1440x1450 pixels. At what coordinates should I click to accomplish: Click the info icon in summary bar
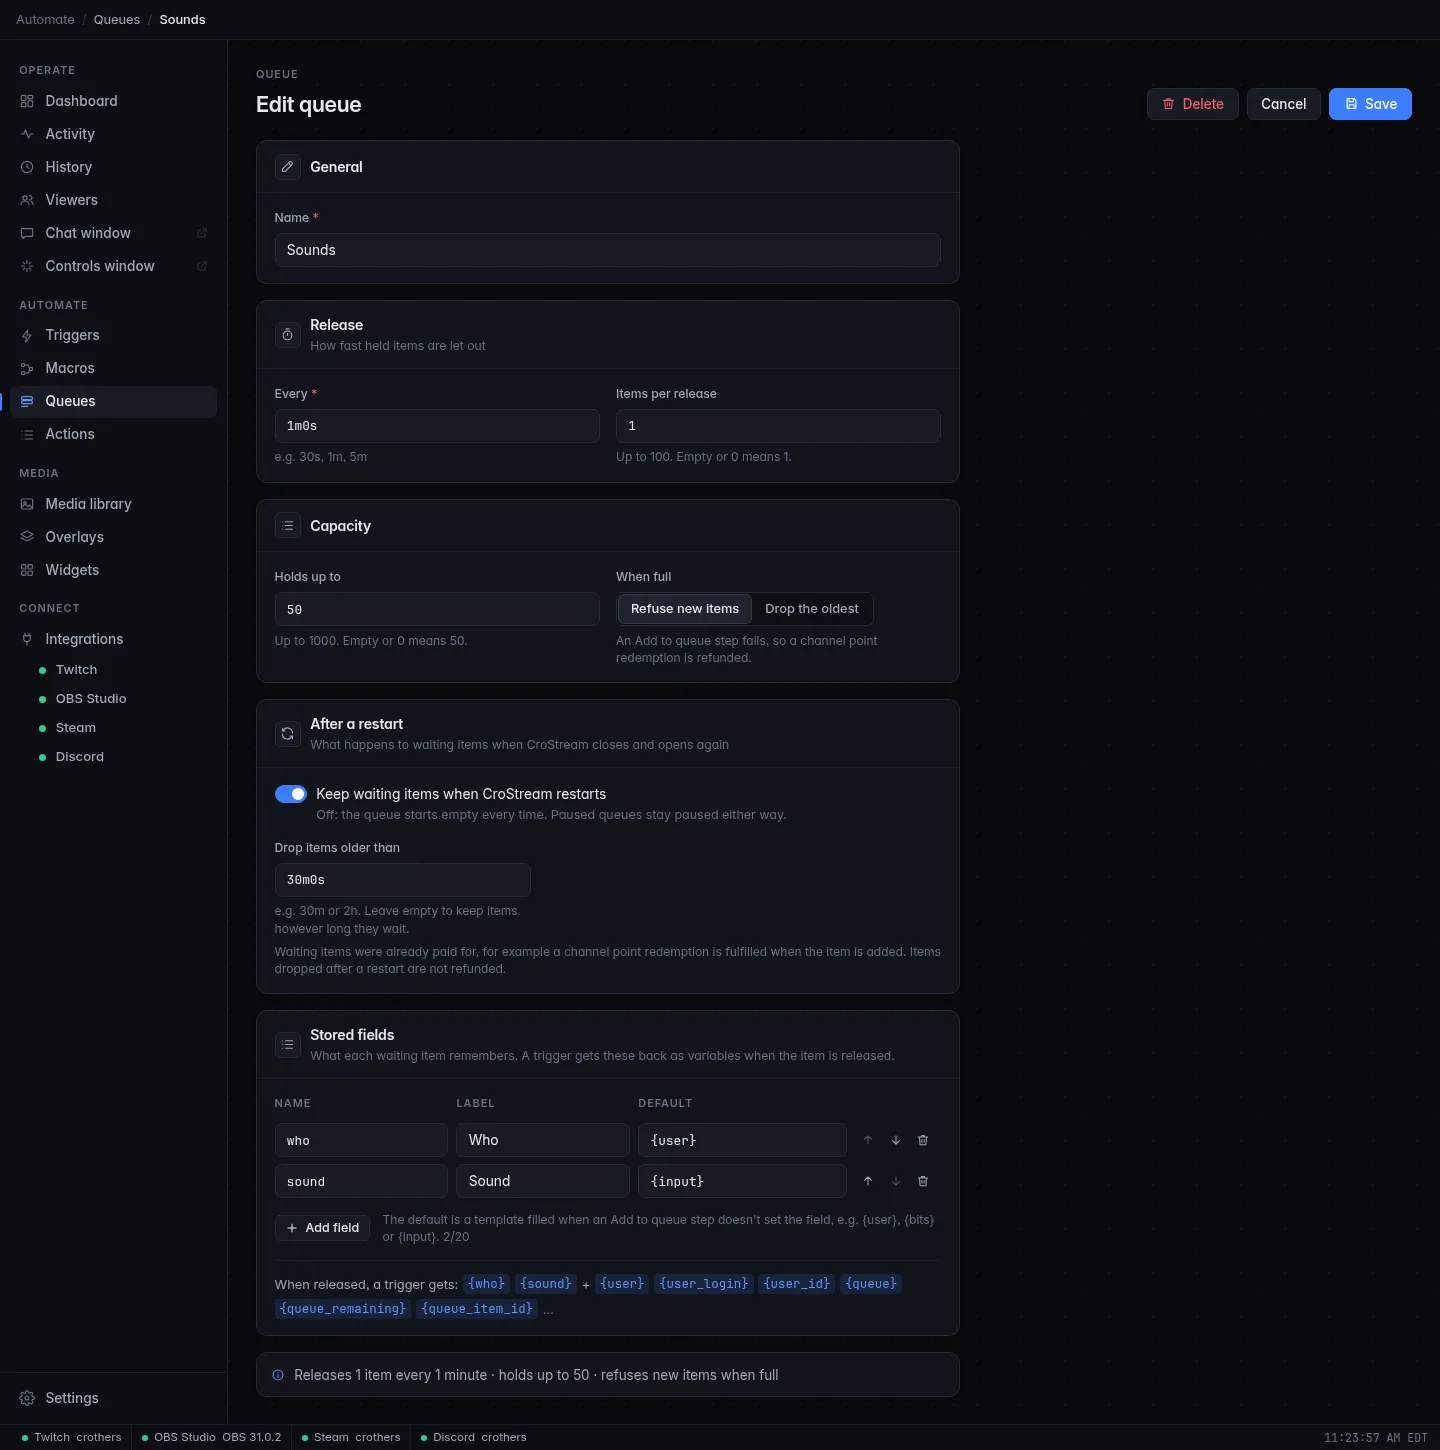pyautogui.click(x=278, y=1375)
